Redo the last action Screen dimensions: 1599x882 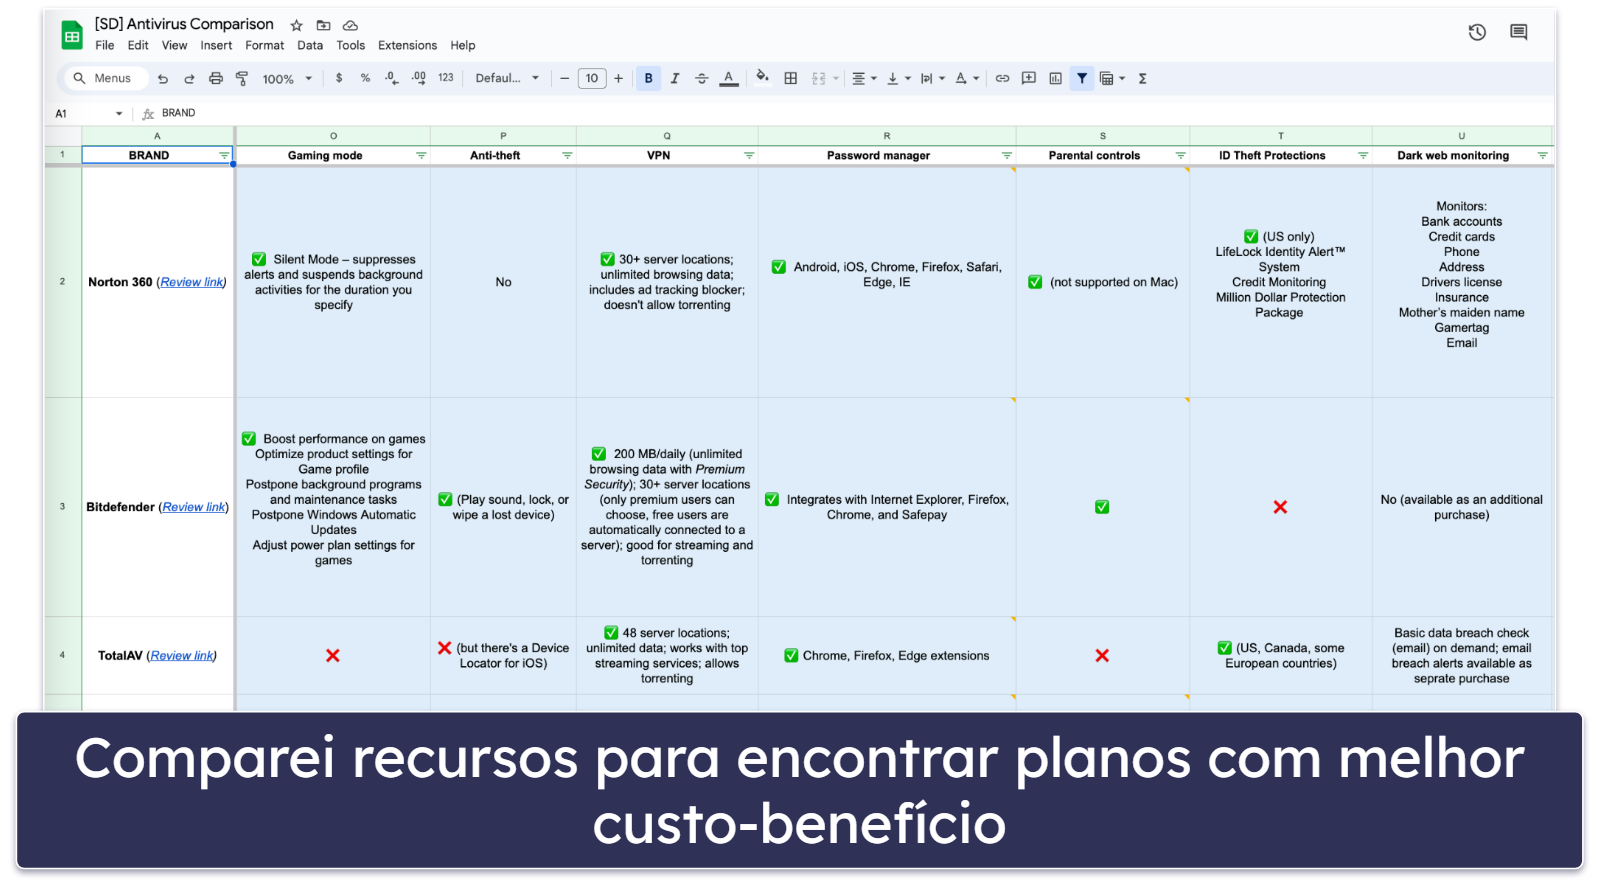coord(189,78)
